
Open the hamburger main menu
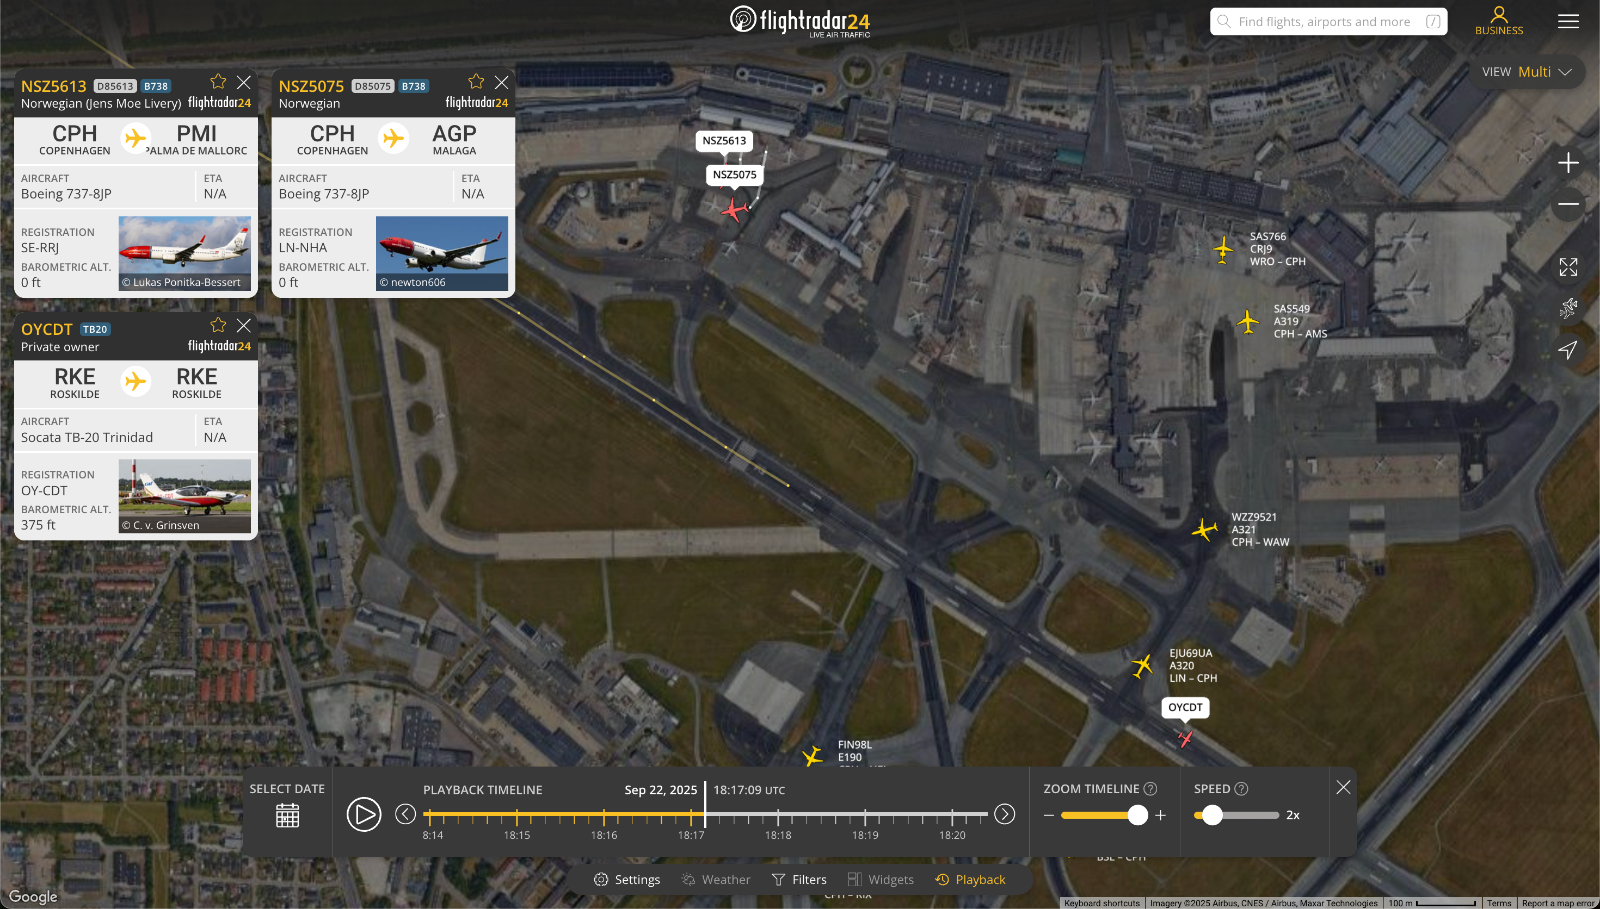click(1568, 21)
